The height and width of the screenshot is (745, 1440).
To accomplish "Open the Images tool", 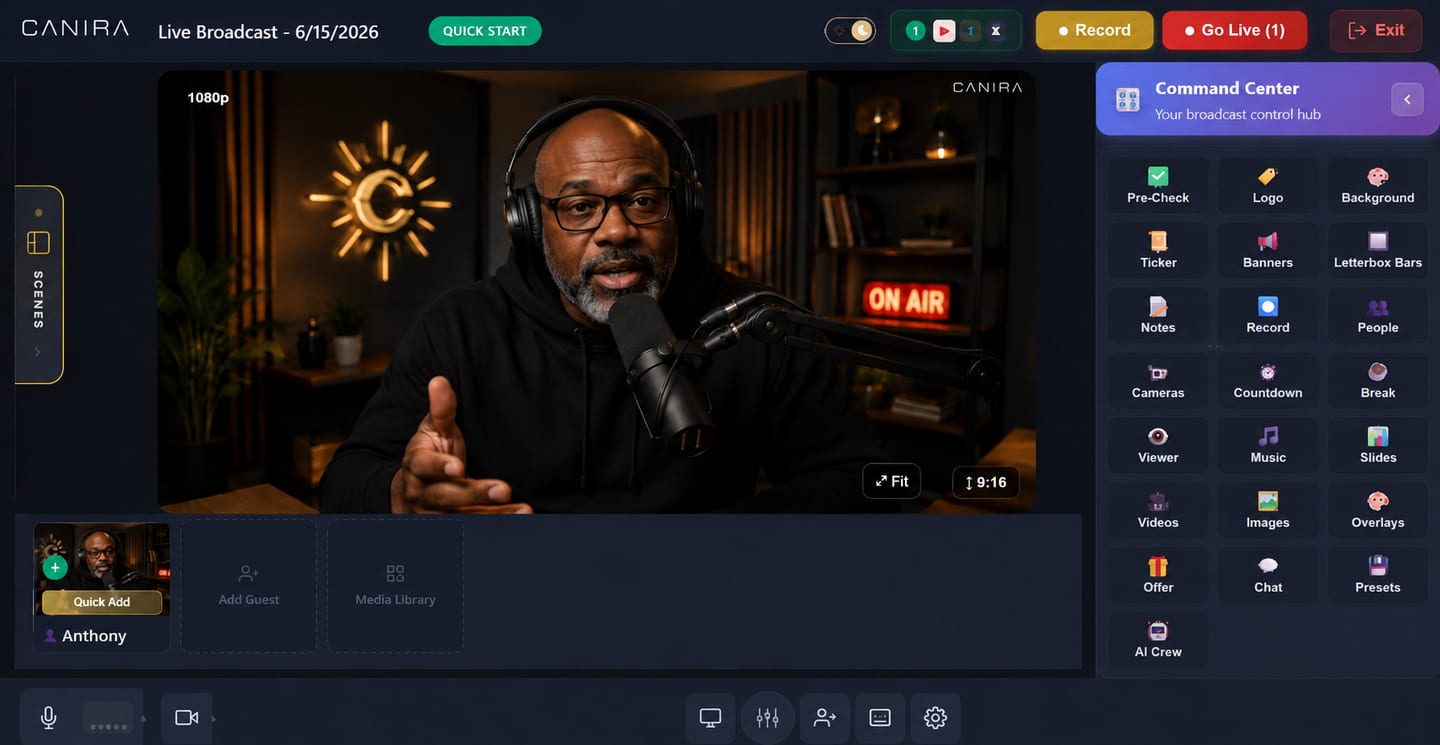I will tap(1268, 510).
